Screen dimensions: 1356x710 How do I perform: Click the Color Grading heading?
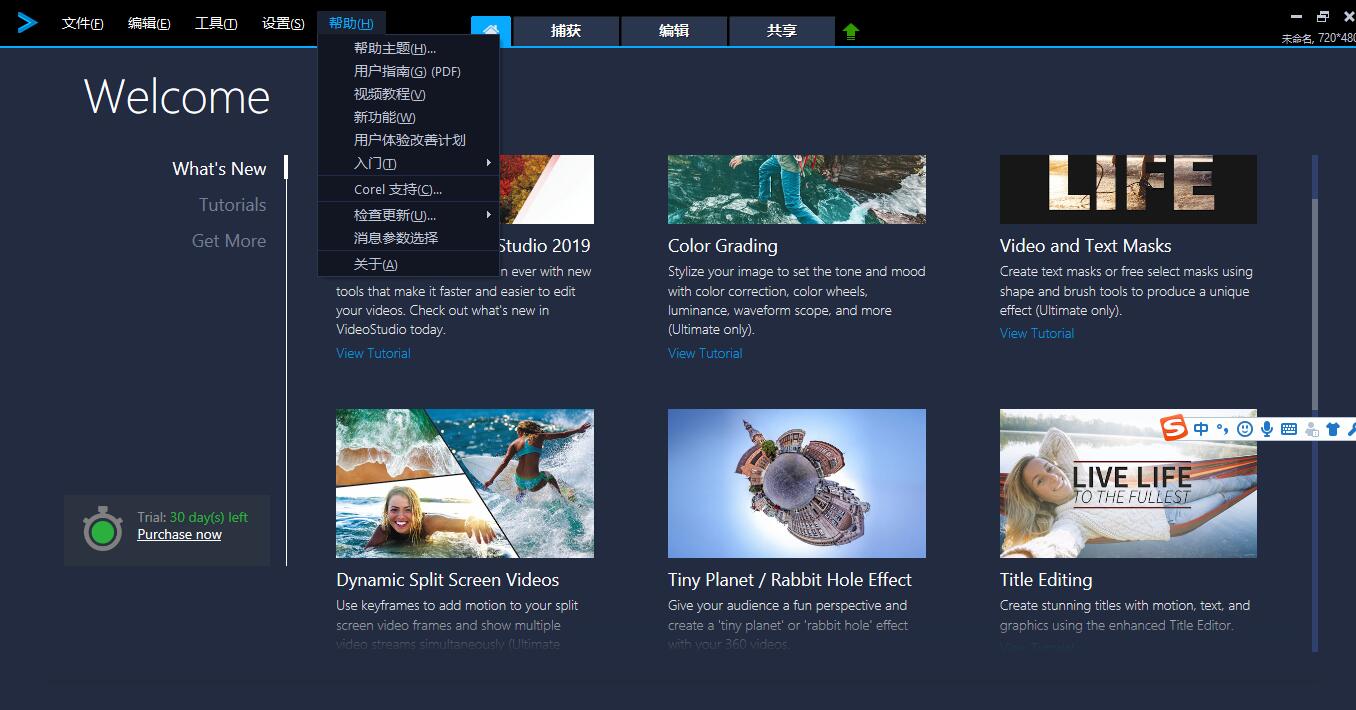pyautogui.click(x=722, y=245)
